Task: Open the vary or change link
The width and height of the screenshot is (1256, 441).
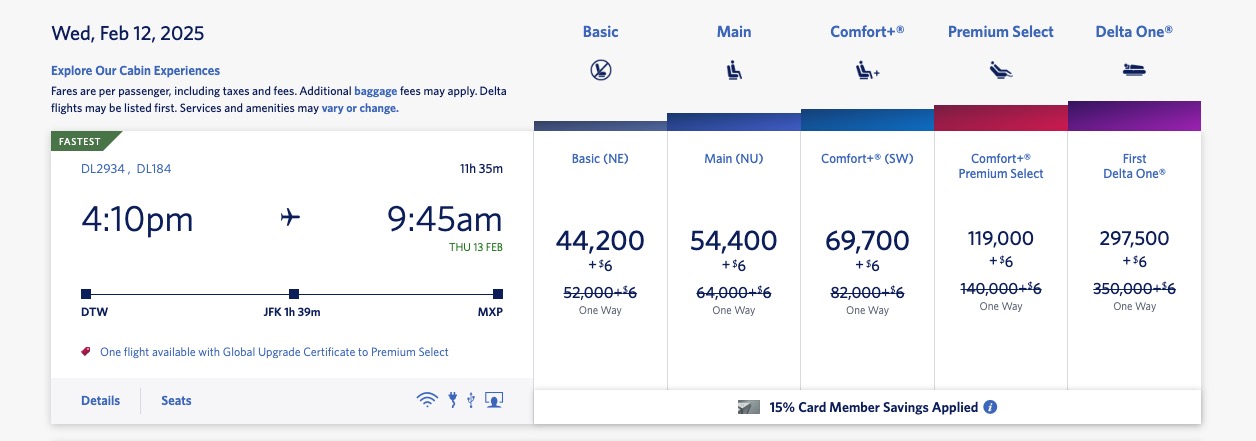Action: coord(359,108)
